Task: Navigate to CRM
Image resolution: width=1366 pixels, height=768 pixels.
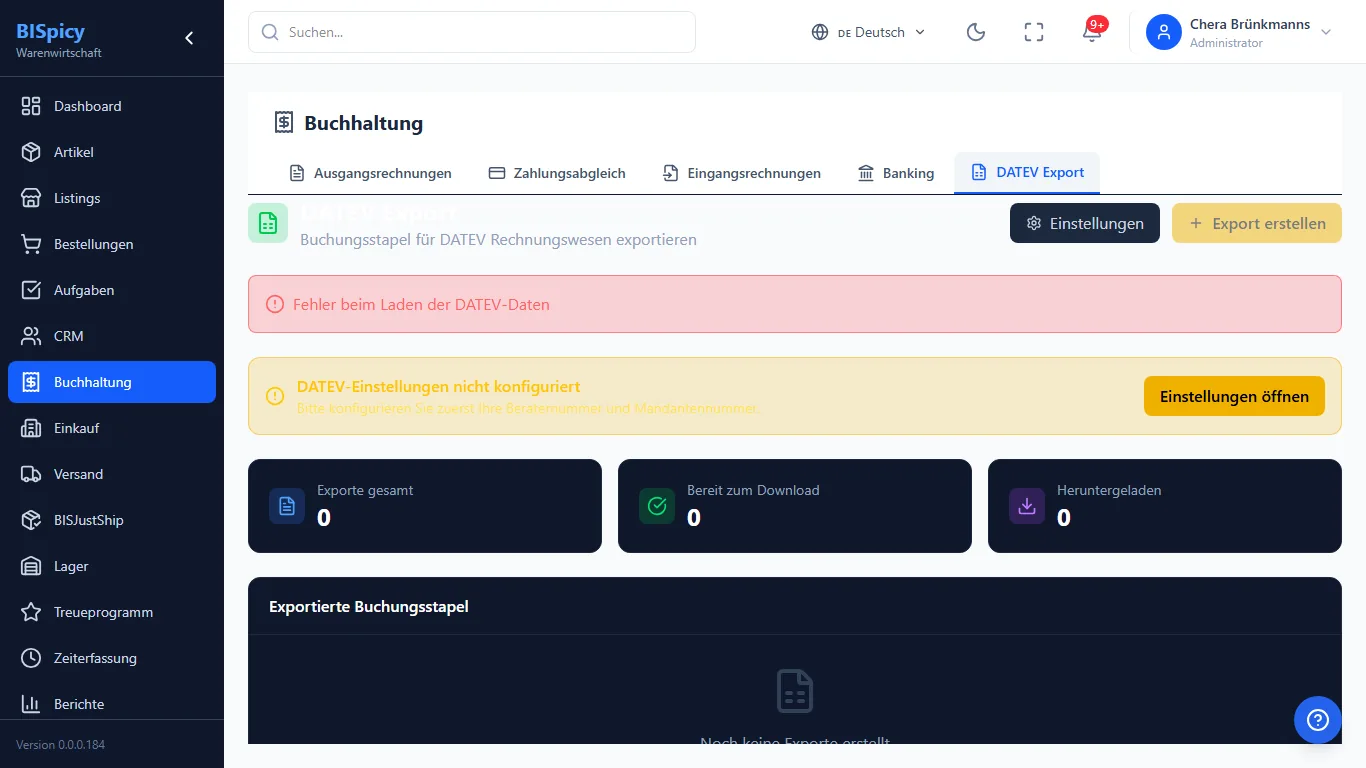Action: click(112, 336)
